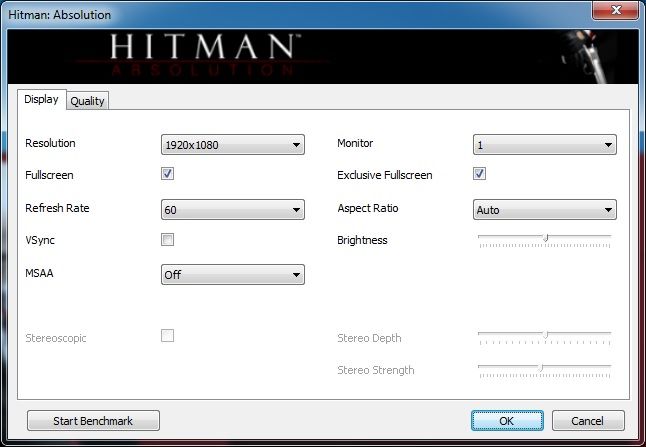Viewport: 646px width, 447px height.
Task: Expand the Refresh Rate dropdown
Action: coord(232,209)
